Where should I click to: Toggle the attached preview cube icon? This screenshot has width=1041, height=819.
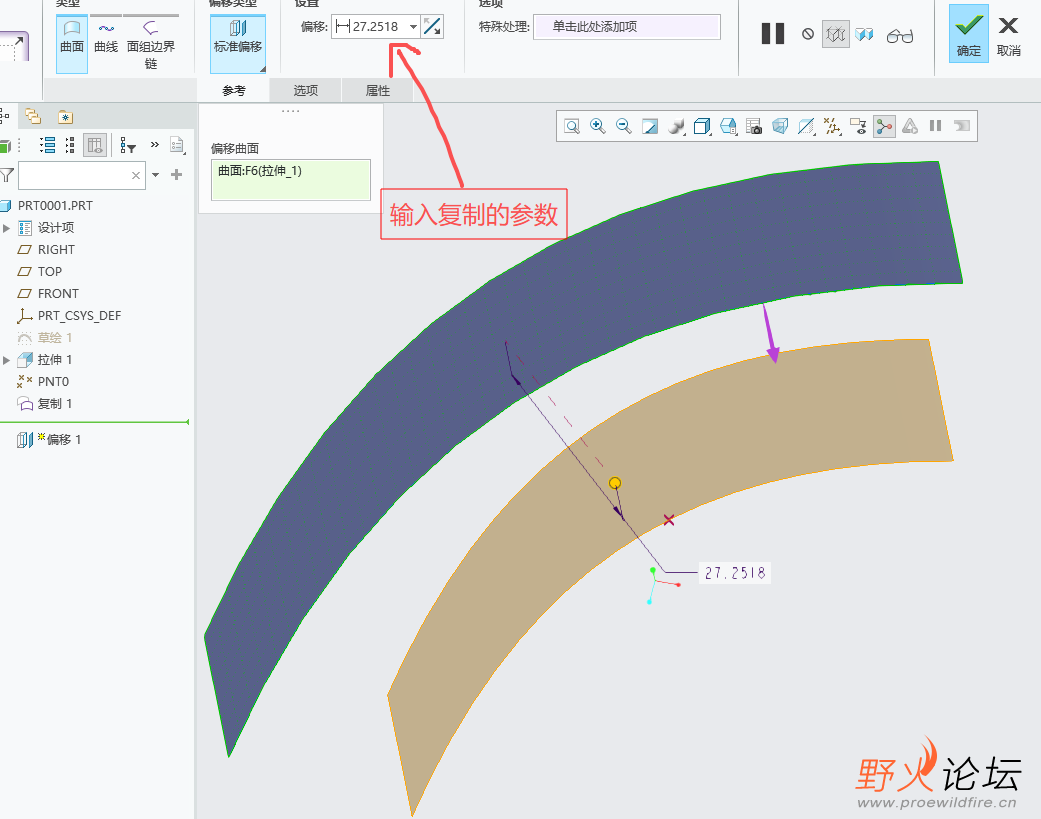[864, 34]
